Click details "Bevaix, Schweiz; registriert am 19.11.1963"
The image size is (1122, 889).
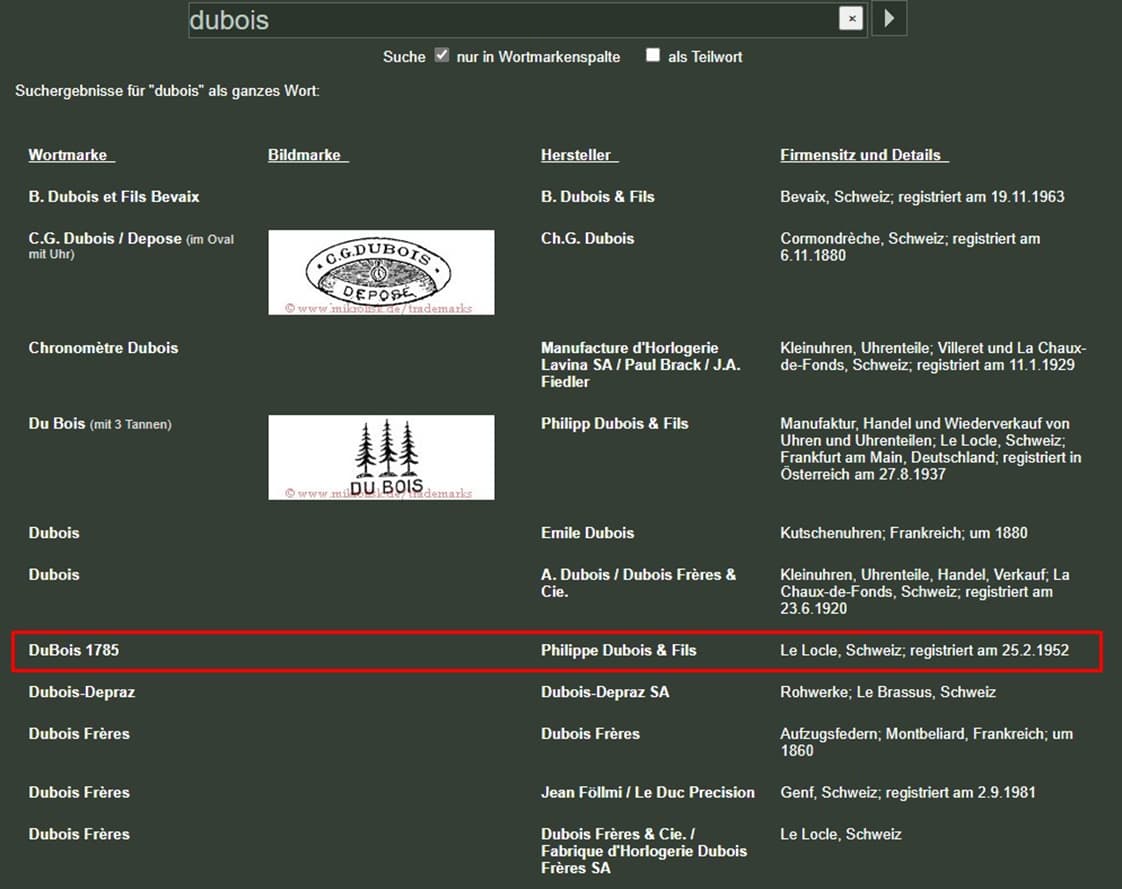point(922,197)
